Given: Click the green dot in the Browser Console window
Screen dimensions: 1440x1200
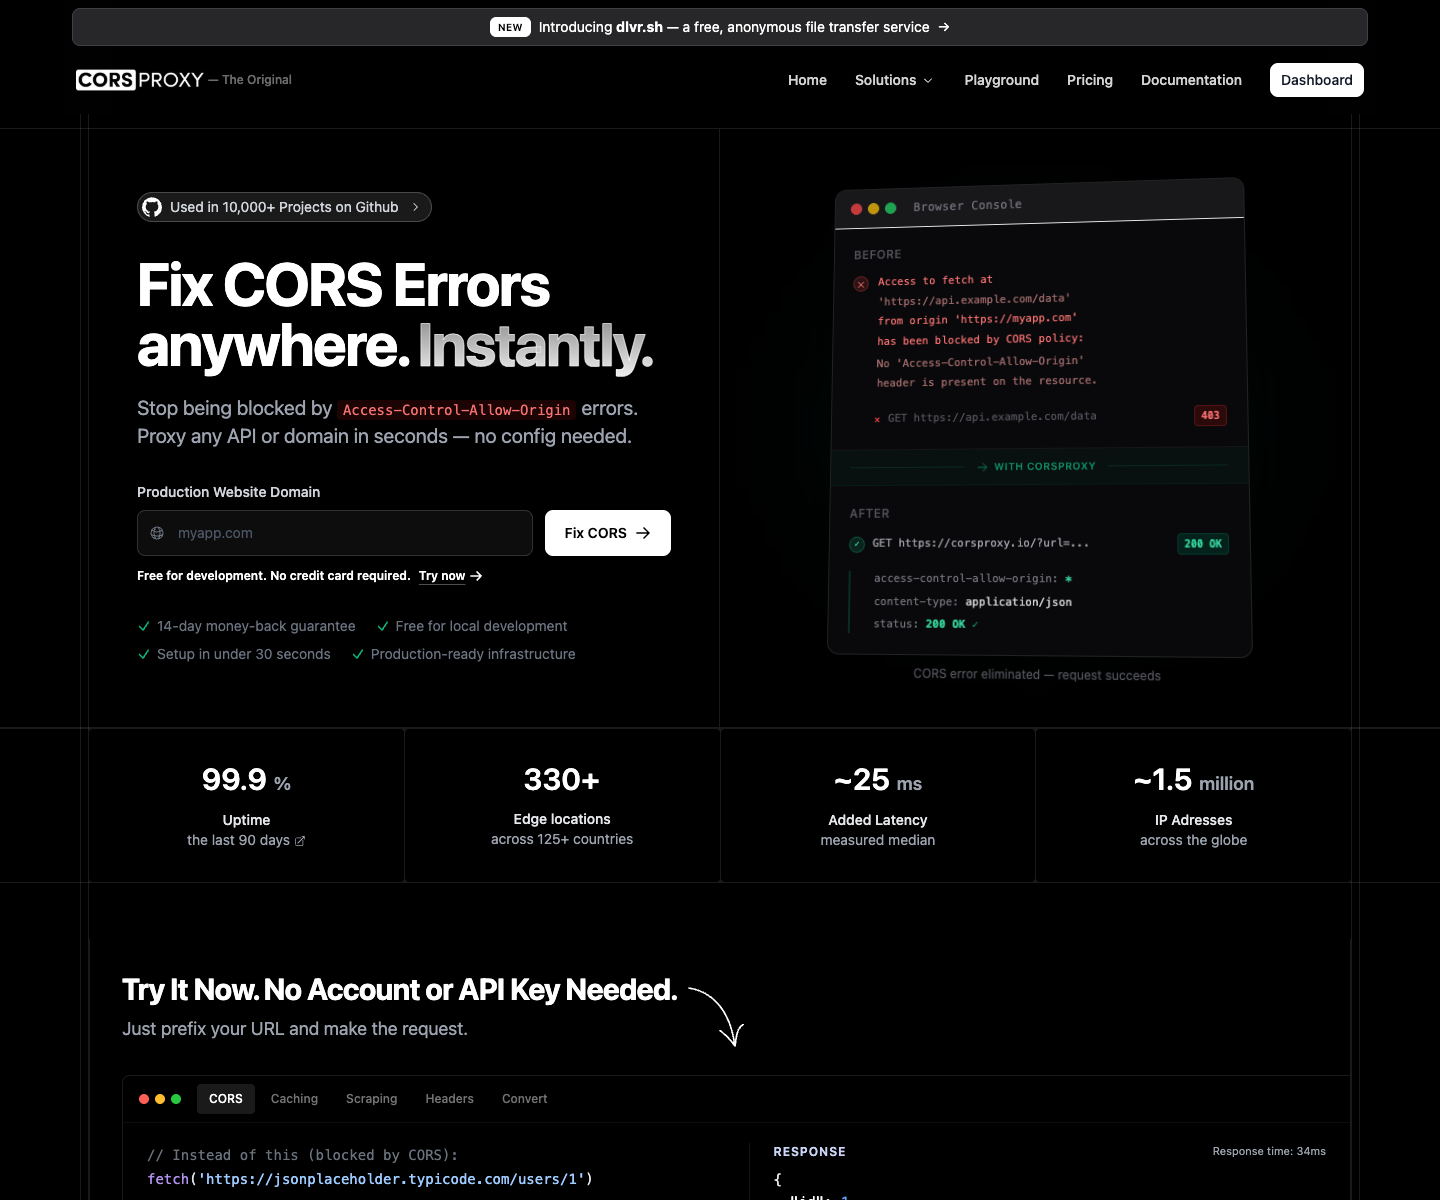Looking at the screenshot, I should pyautogui.click(x=890, y=208).
